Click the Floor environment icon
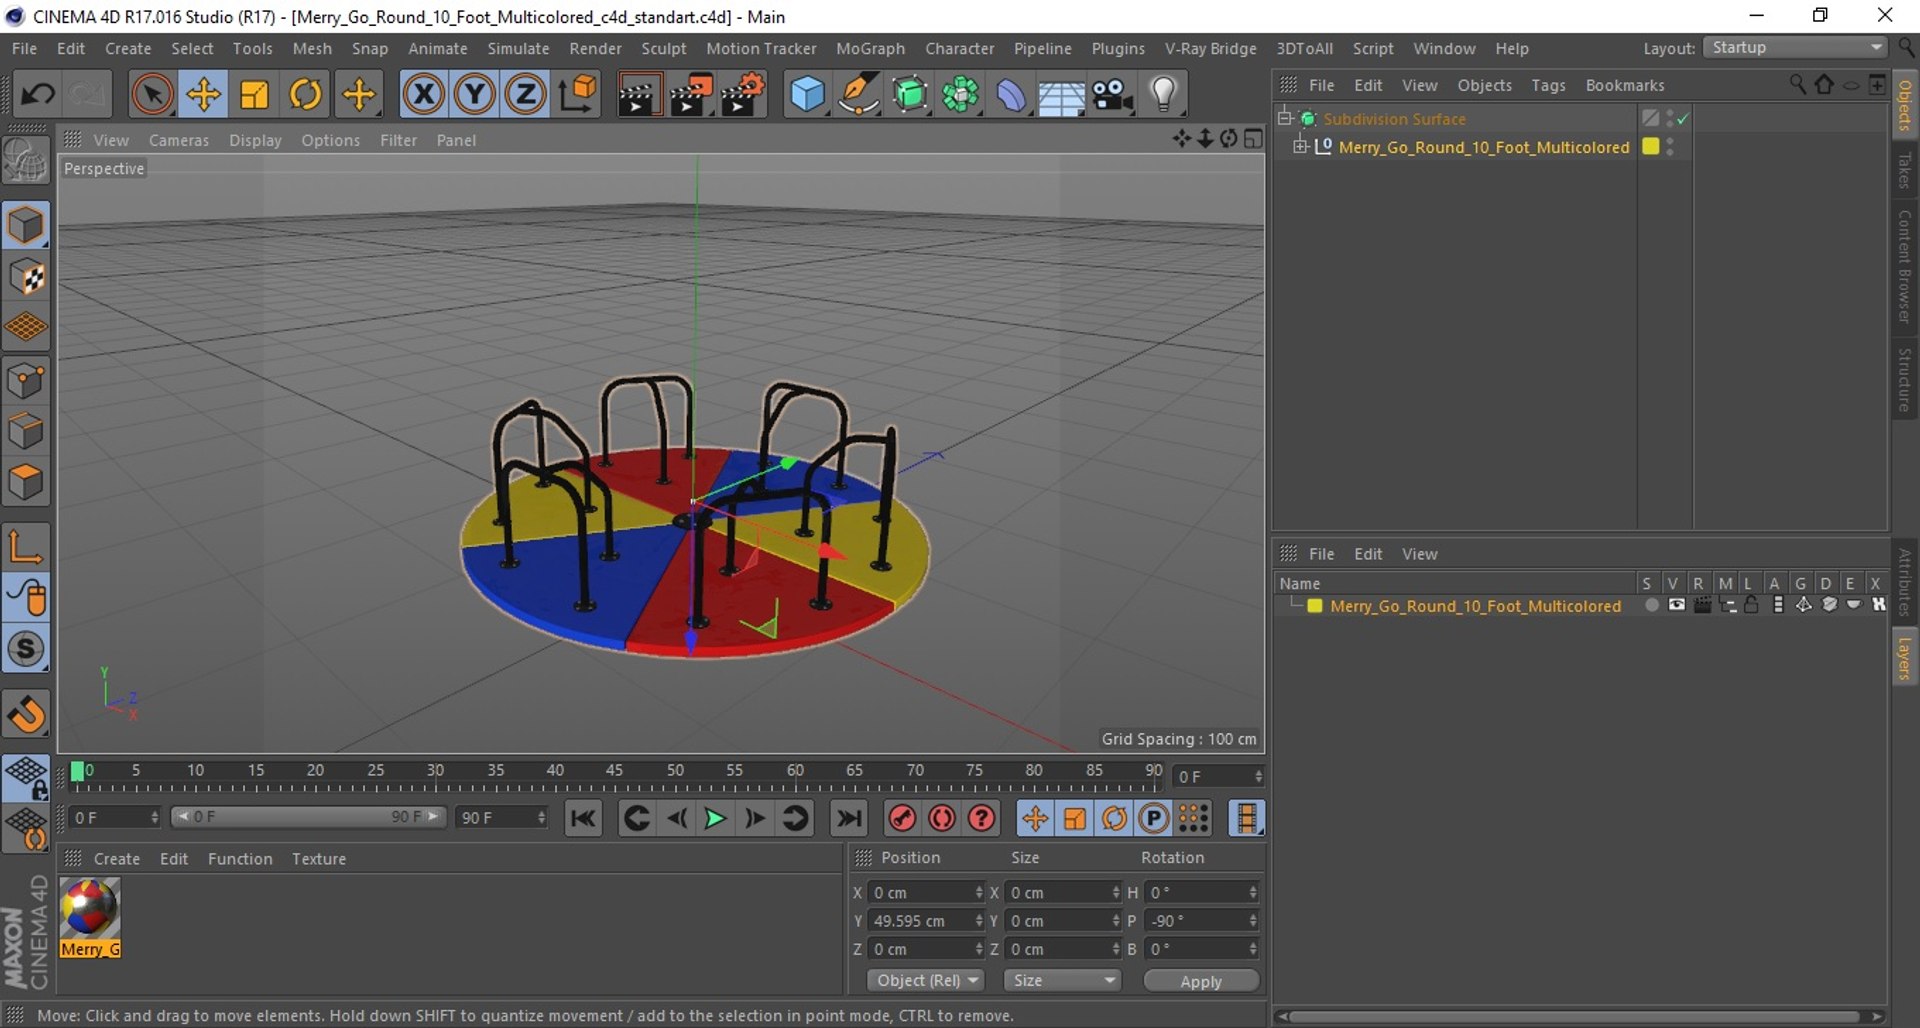The image size is (1920, 1028). tap(1061, 95)
